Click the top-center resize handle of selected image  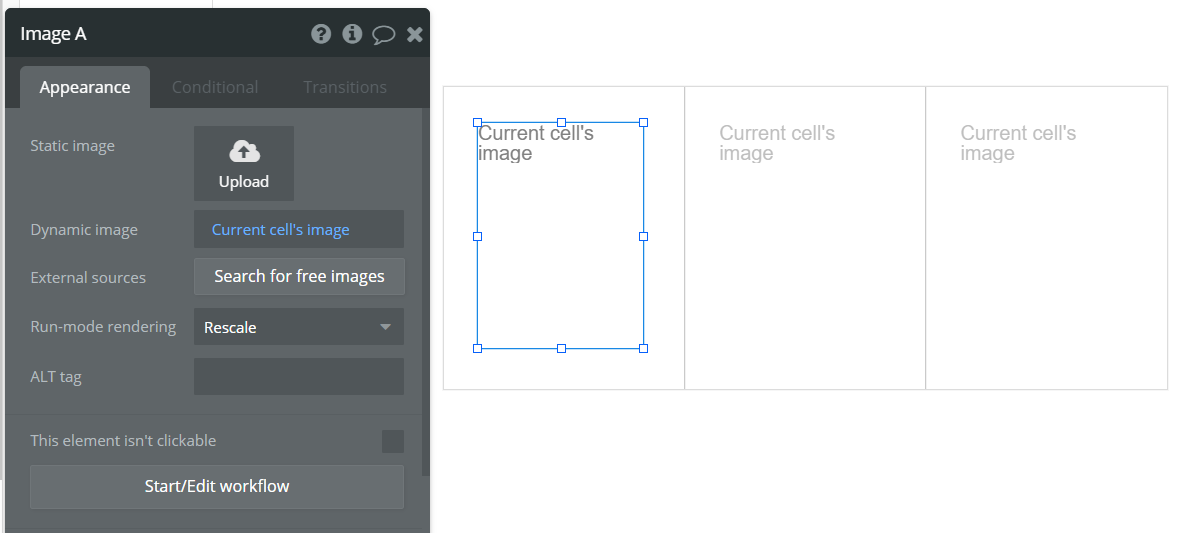click(x=561, y=122)
